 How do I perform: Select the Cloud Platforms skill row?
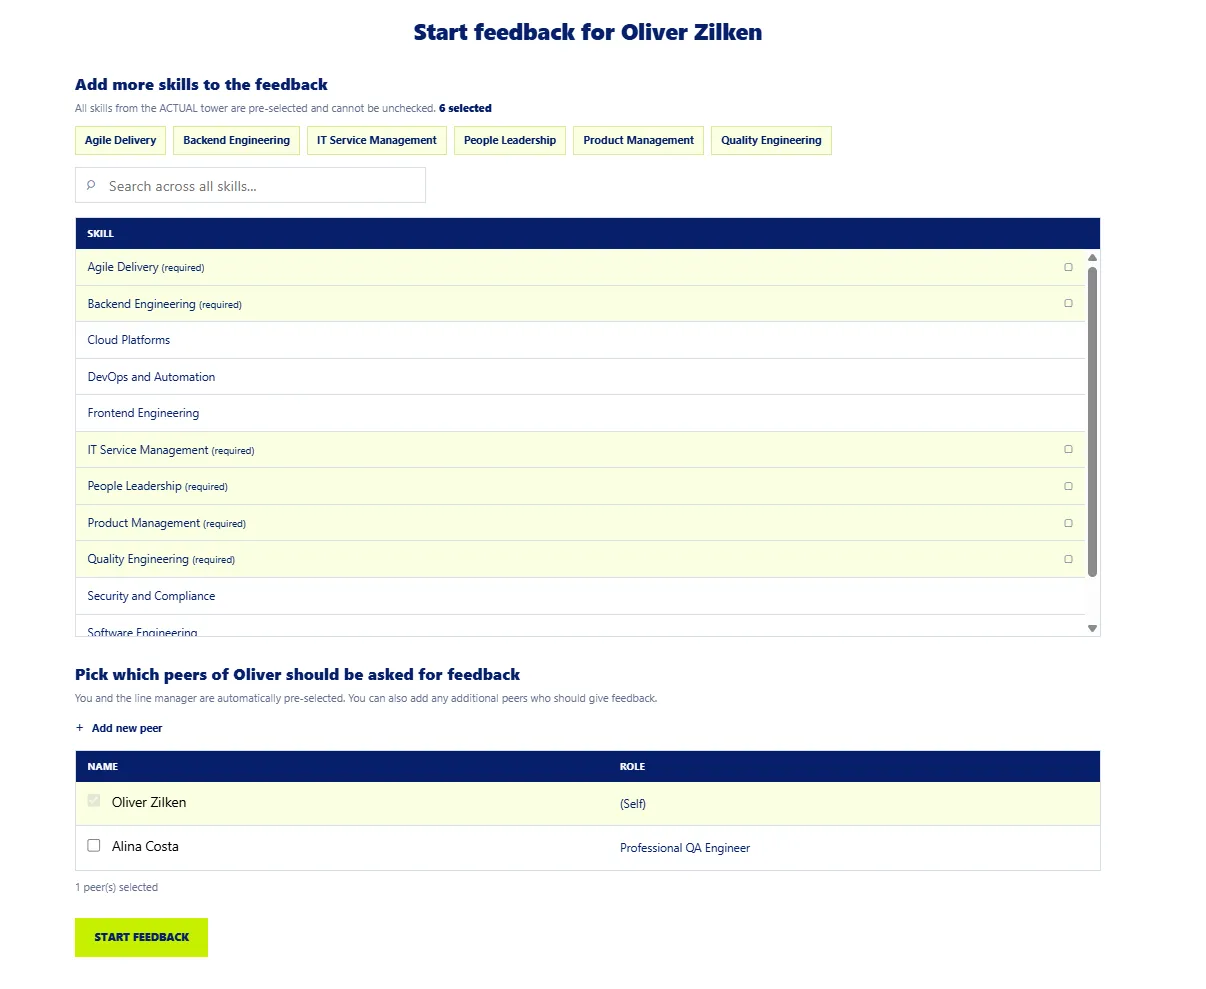click(x=580, y=340)
